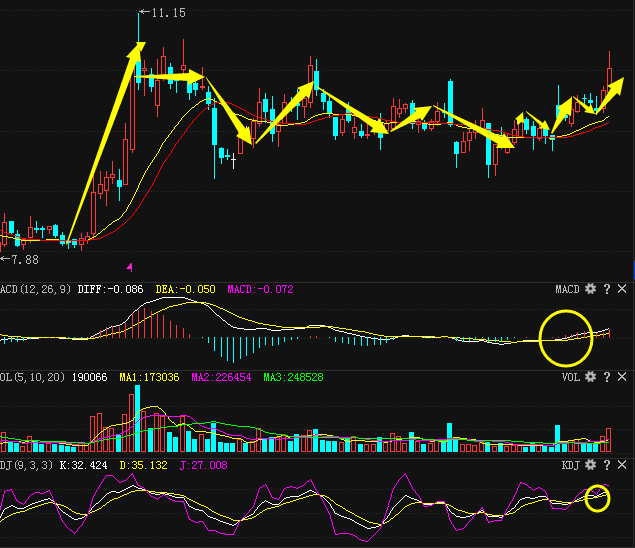Viewport: 635px width, 548px height.
Task: Click the 11.15 high price label
Action: click(x=168, y=13)
